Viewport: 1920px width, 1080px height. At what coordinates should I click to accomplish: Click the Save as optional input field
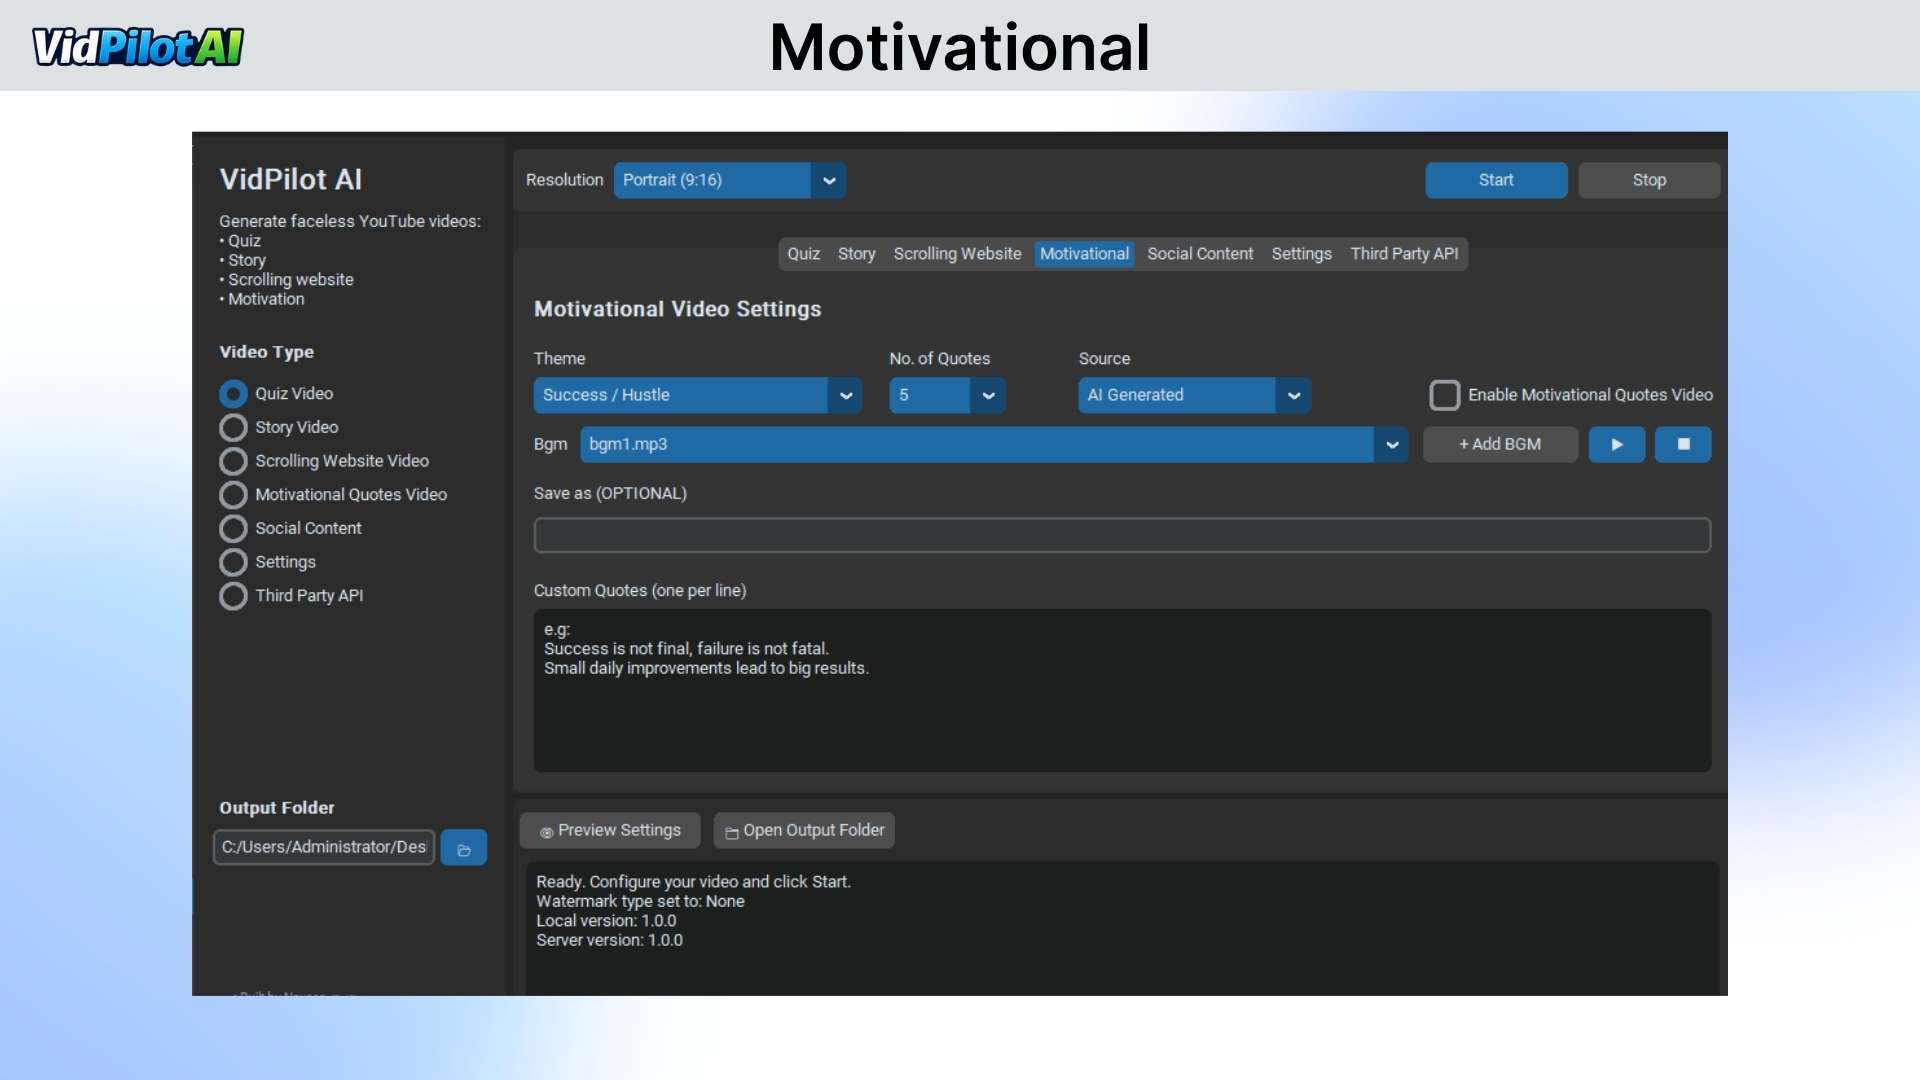pos(1120,535)
